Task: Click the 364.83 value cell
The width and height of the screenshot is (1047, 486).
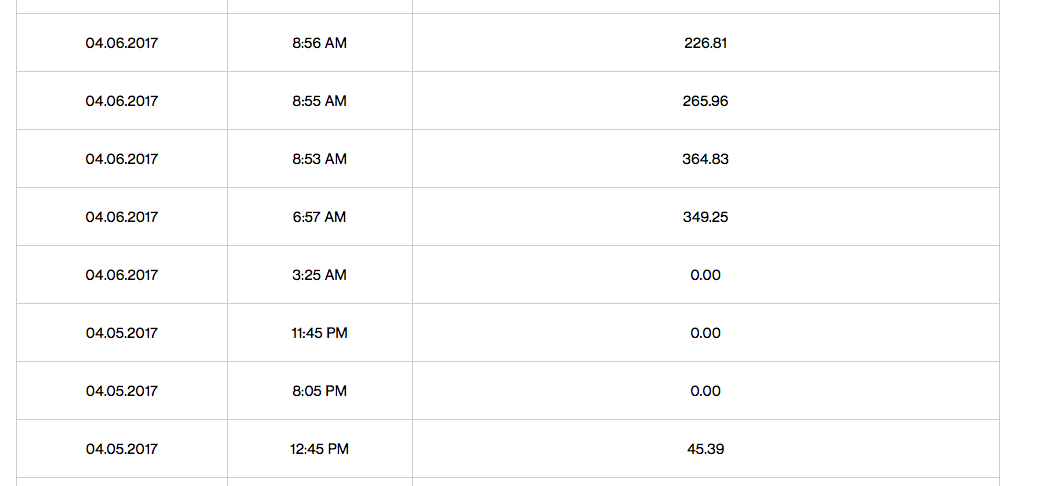Action: [x=706, y=160]
